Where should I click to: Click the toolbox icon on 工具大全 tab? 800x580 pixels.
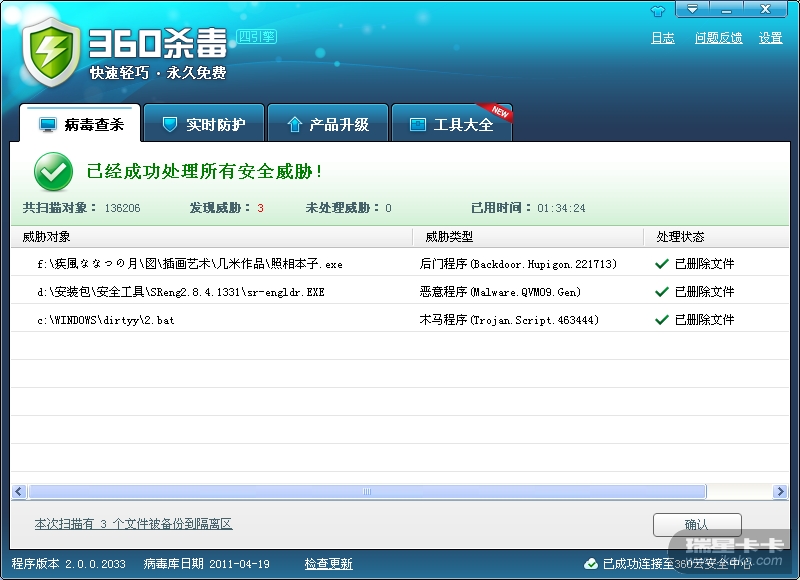[418, 124]
